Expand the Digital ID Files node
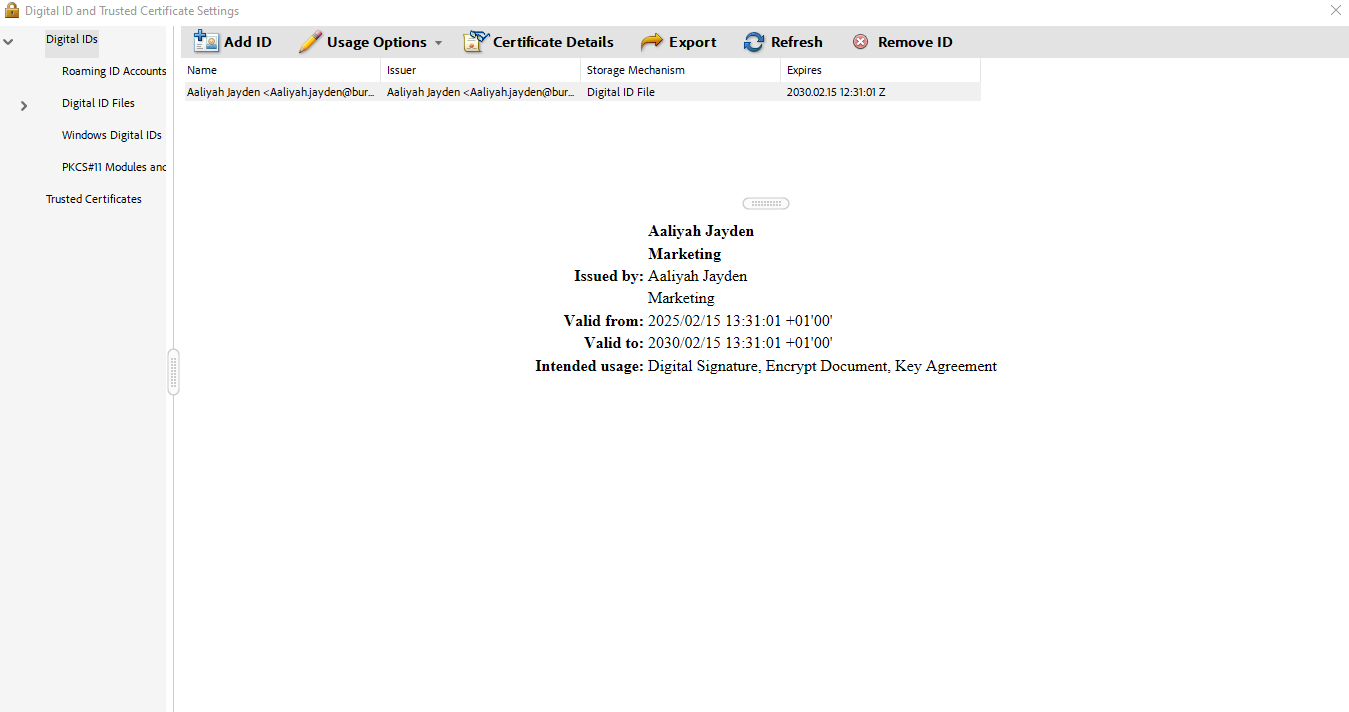Viewport: 1349px width, 712px height. (24, 105)
